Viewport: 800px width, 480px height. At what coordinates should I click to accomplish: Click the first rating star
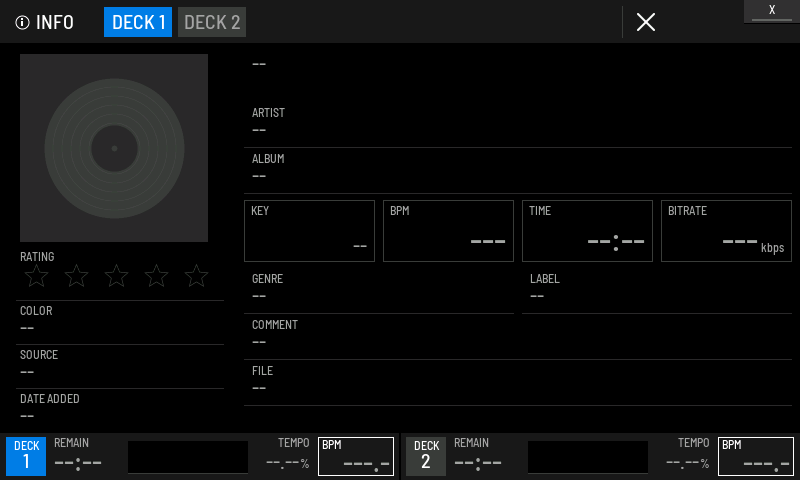[x=37, y=276]
